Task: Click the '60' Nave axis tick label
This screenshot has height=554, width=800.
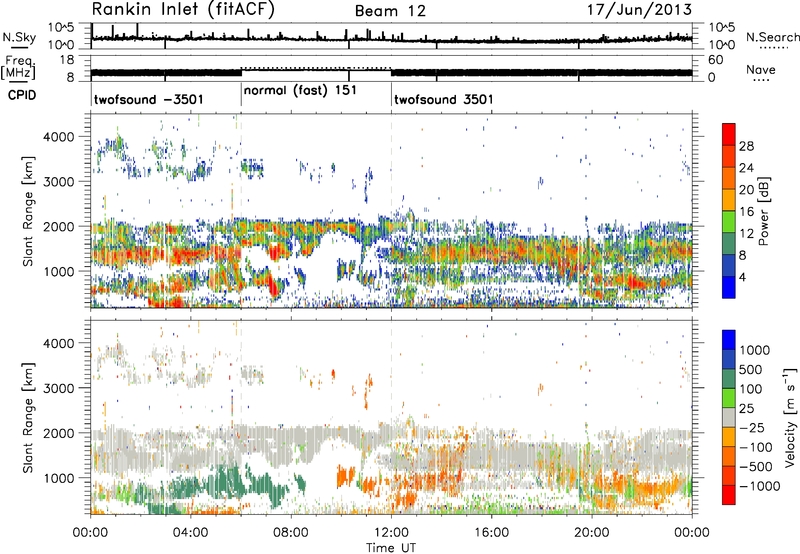Action: click(x=715, y=60)
